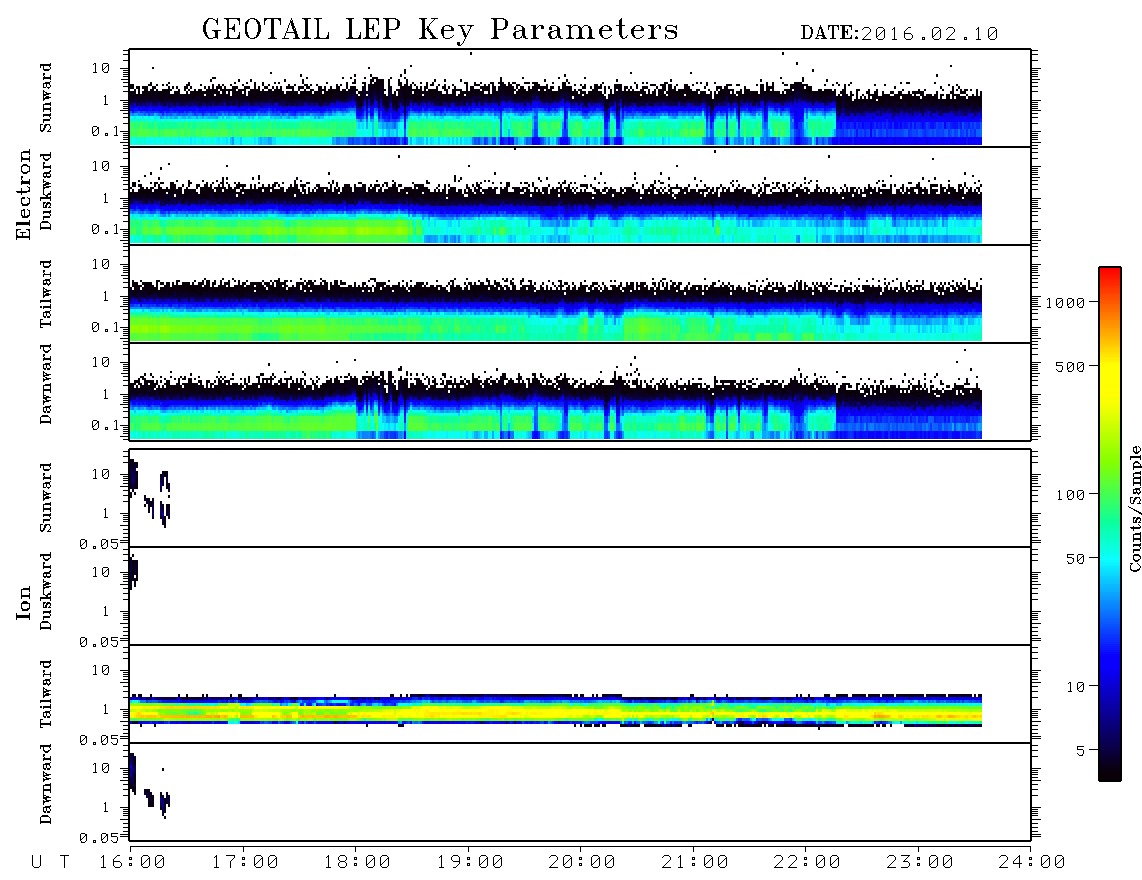Image resolution: width=1142 pixels, height=880 pixels.
Task: Click the "0.05" tick of Ion Sunward panel
Action: [99, 543]
